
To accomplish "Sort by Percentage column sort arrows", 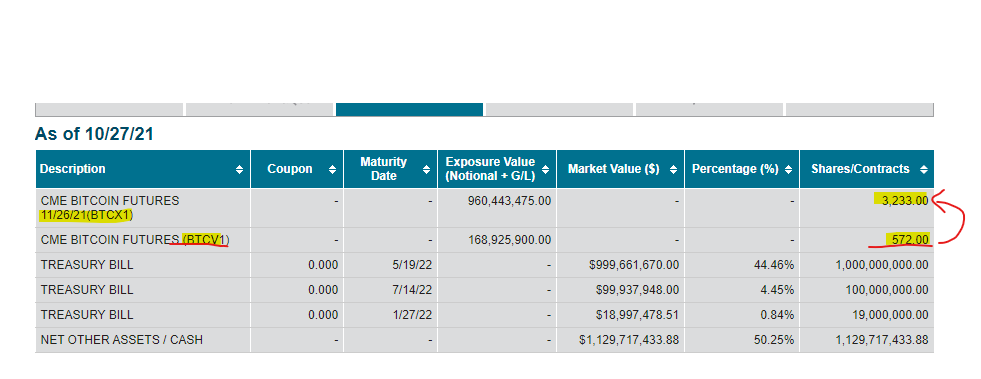I will click(x=788, y=169).
